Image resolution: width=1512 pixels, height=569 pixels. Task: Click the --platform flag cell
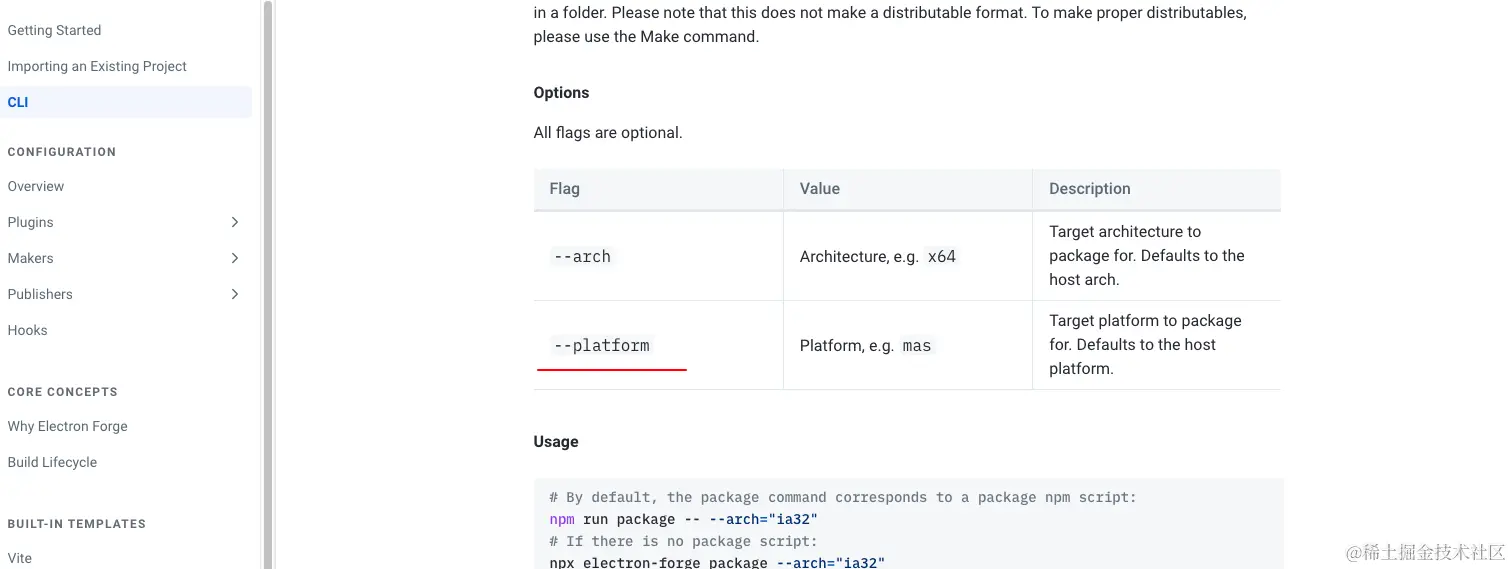[602, 346]
